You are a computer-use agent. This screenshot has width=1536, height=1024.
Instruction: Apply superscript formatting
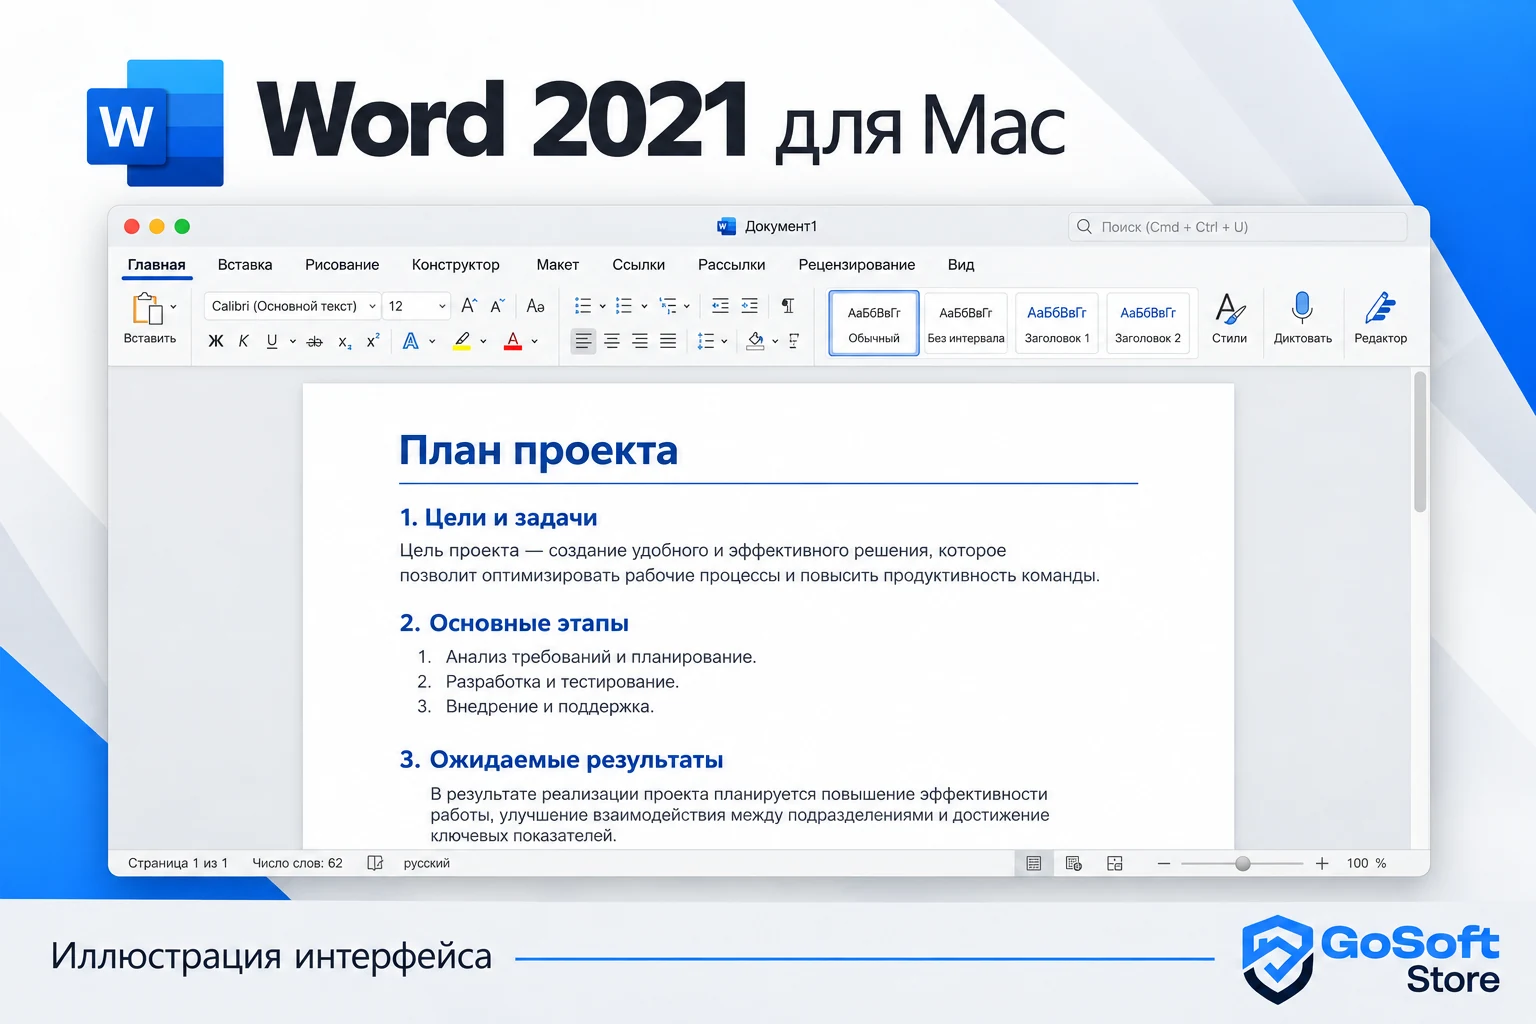click(x=373, y=341)
